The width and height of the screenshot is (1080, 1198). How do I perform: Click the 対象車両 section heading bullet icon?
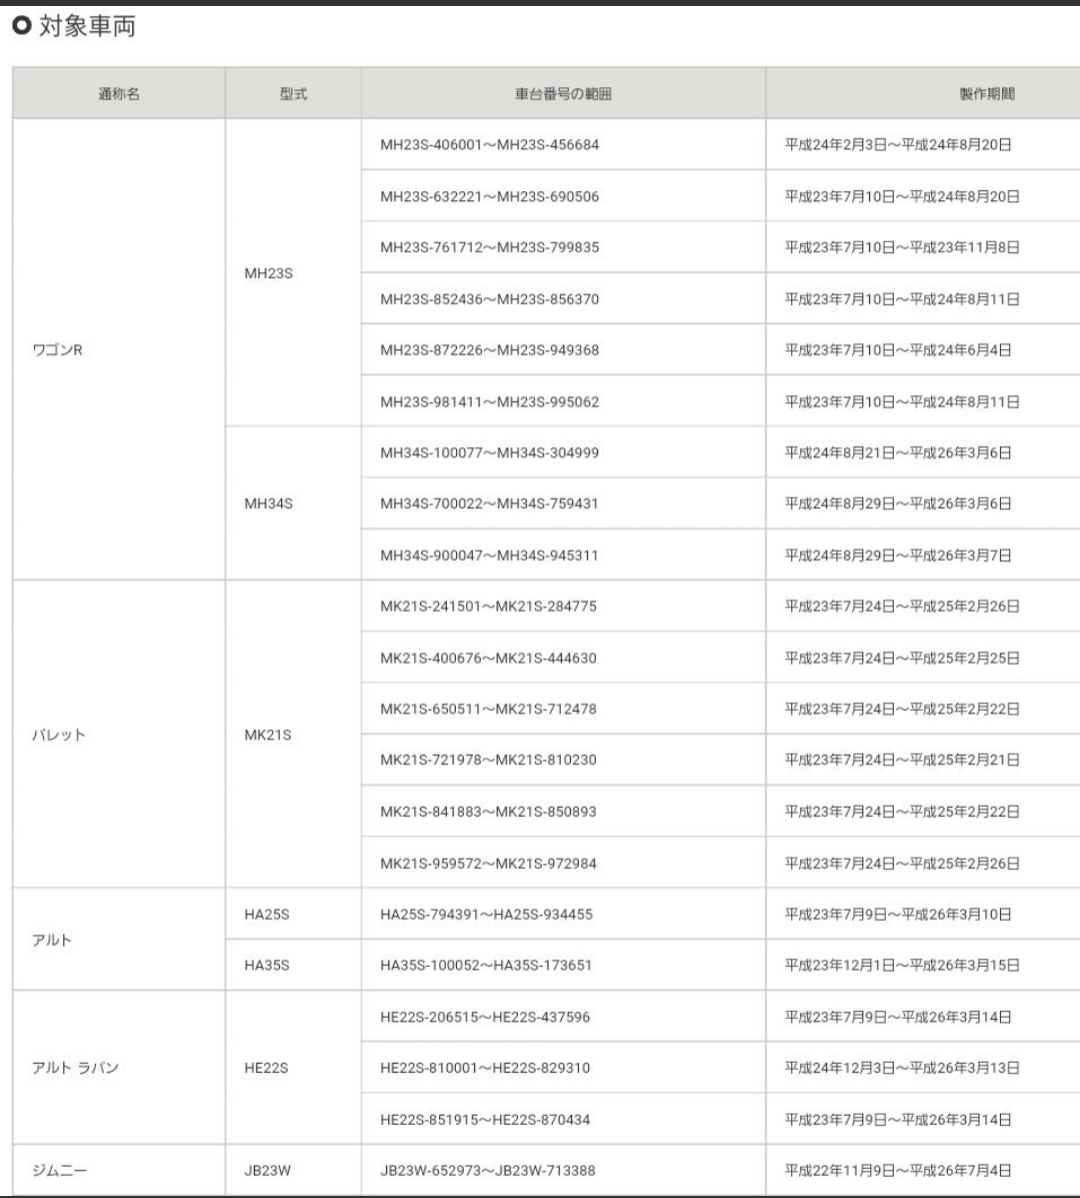pos(21,26)
